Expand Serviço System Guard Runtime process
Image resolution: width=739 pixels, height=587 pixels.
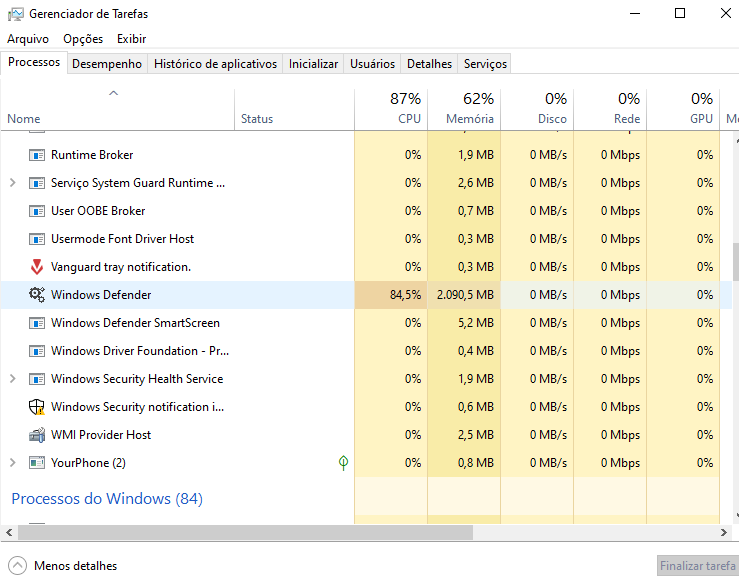point(13,183)
